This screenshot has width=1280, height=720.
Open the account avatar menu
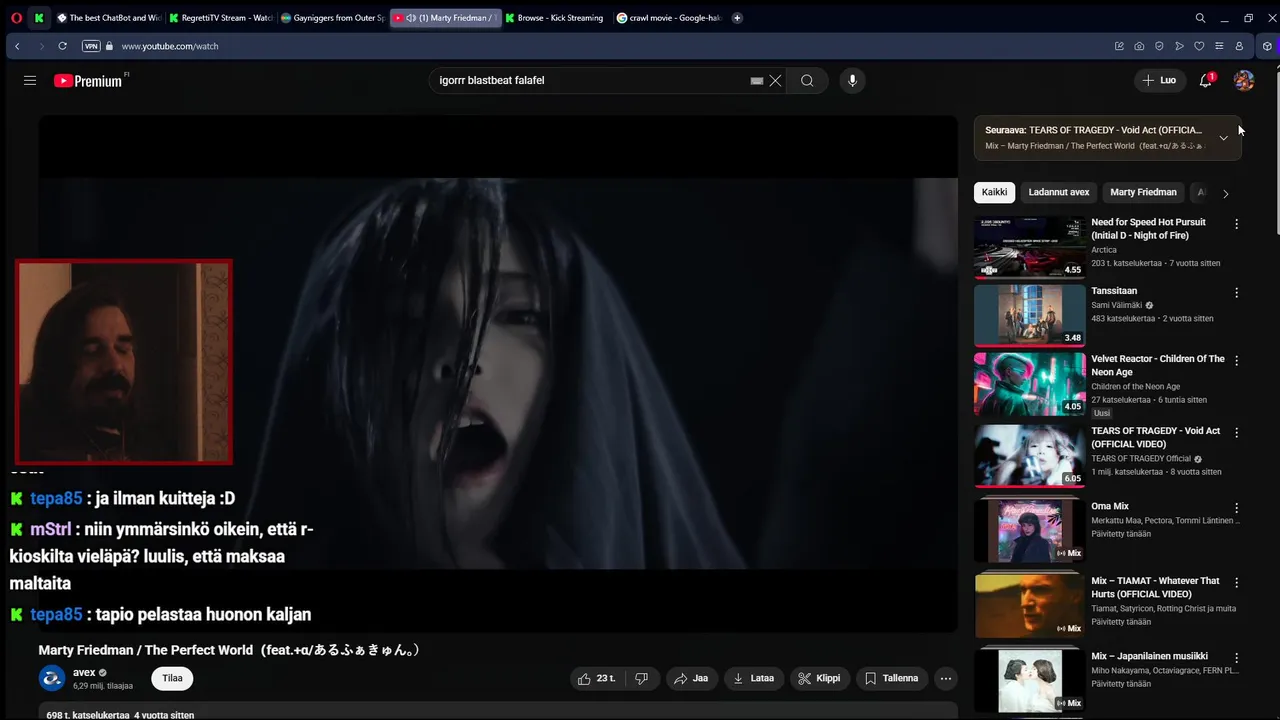coord(1244,80)
